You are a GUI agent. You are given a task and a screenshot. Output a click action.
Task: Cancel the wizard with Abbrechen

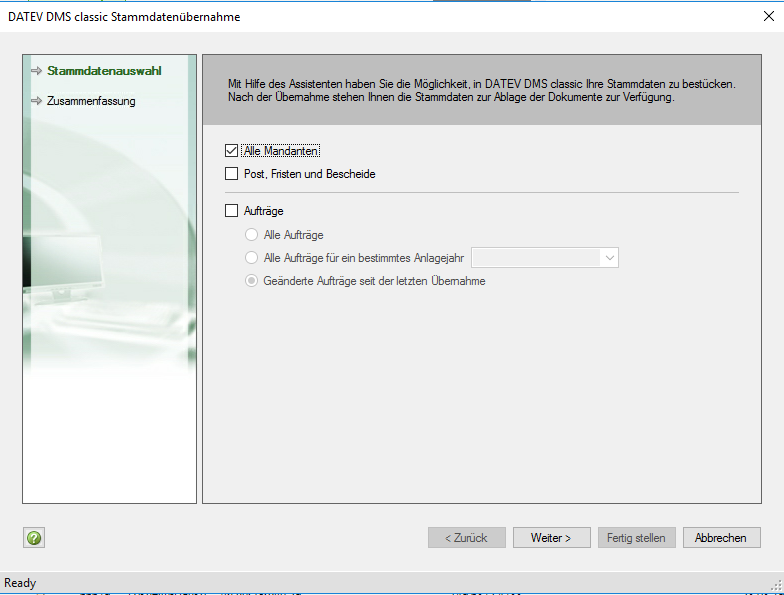(x=722, y=538)
